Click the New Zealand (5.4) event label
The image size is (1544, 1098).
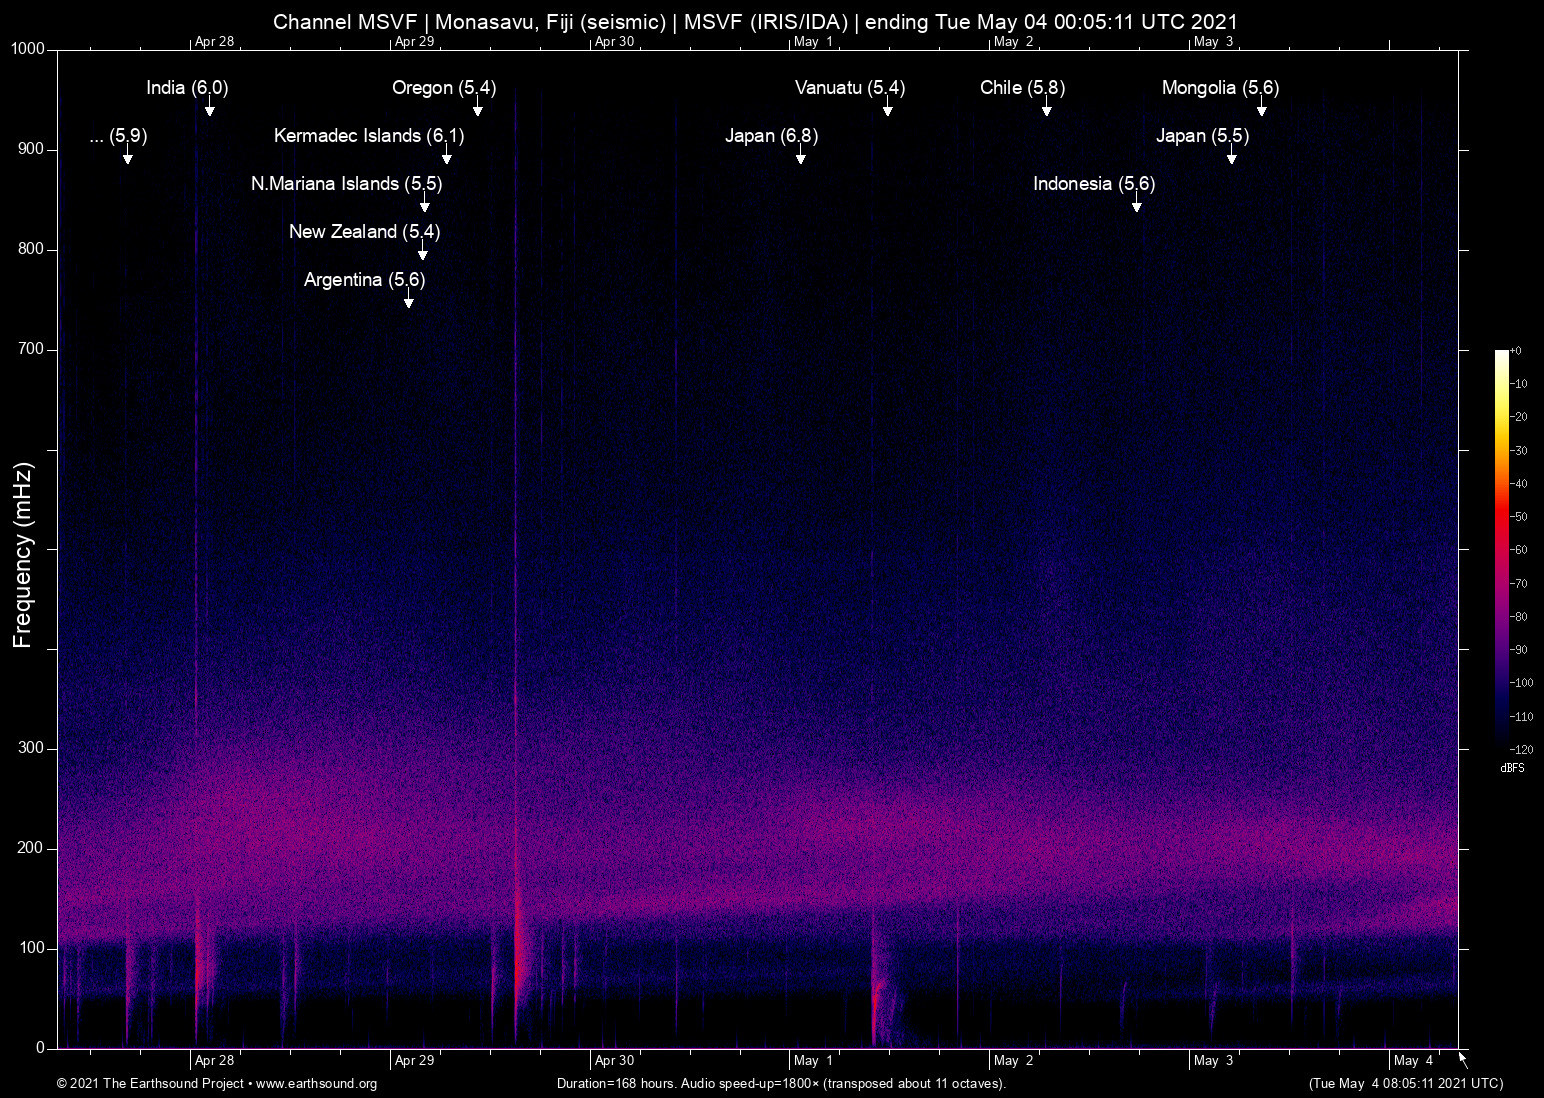click(x=364, y=232)
